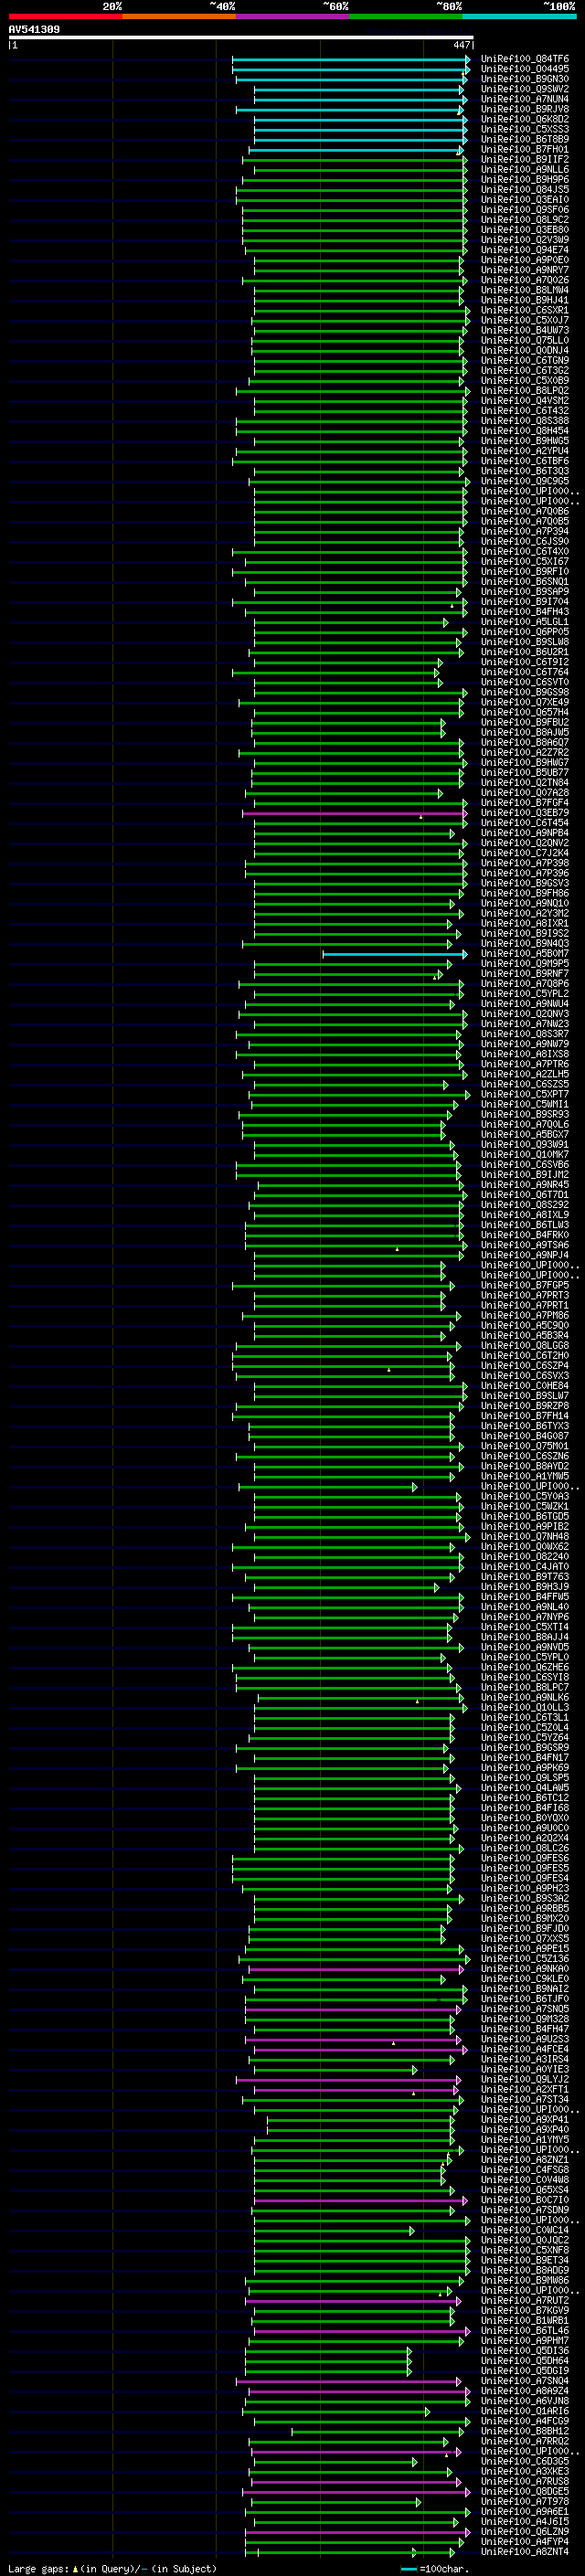
Task: Select the query name AV541309
Action: tap(34, 30)
